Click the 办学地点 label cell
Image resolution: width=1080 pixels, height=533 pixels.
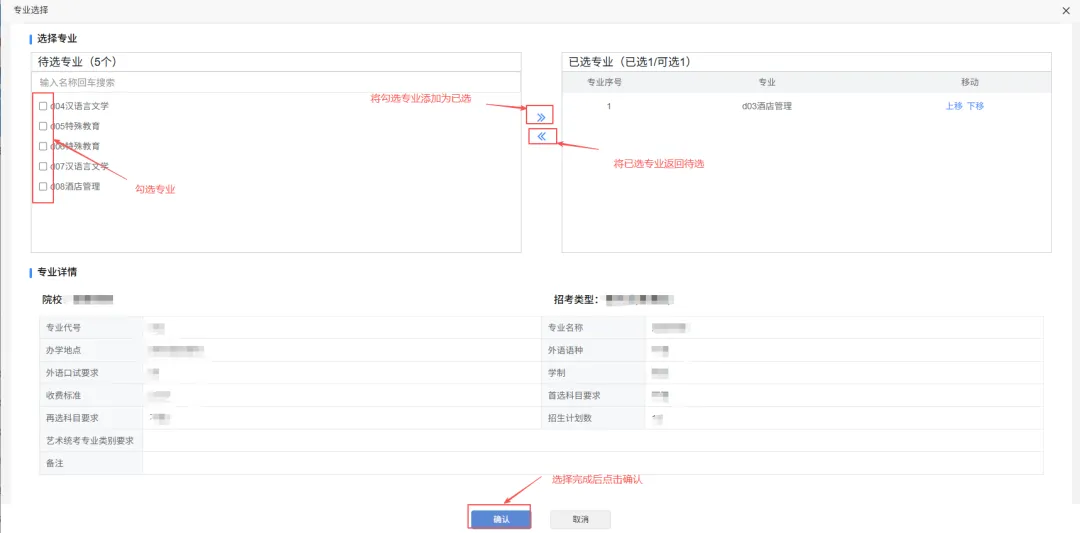point(91,351)
